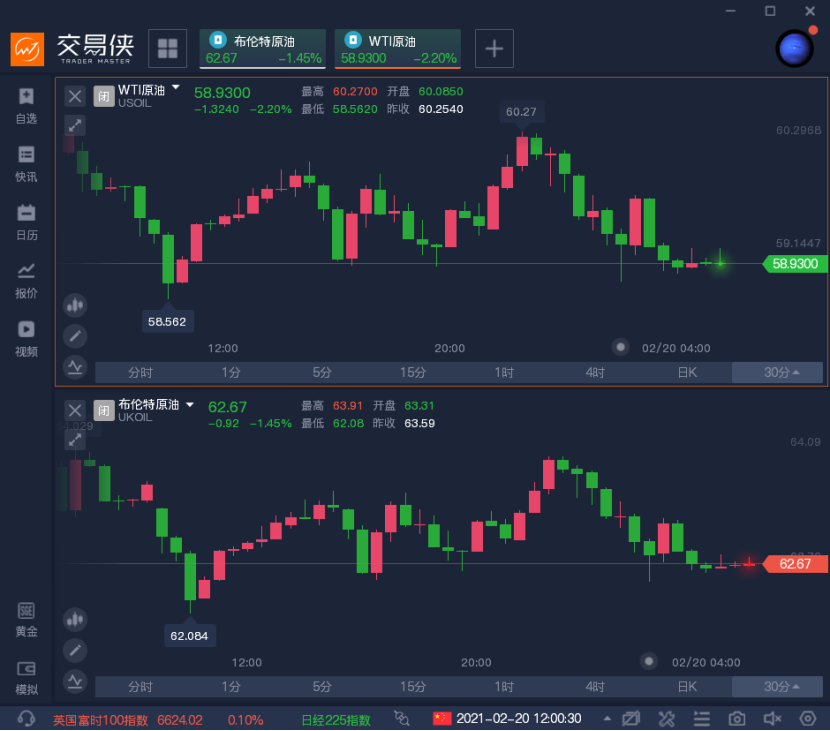Open the 自选 (watchlist) sidebar panel
The height and width of the screenshot is (731, 830).
coord(25,106)
